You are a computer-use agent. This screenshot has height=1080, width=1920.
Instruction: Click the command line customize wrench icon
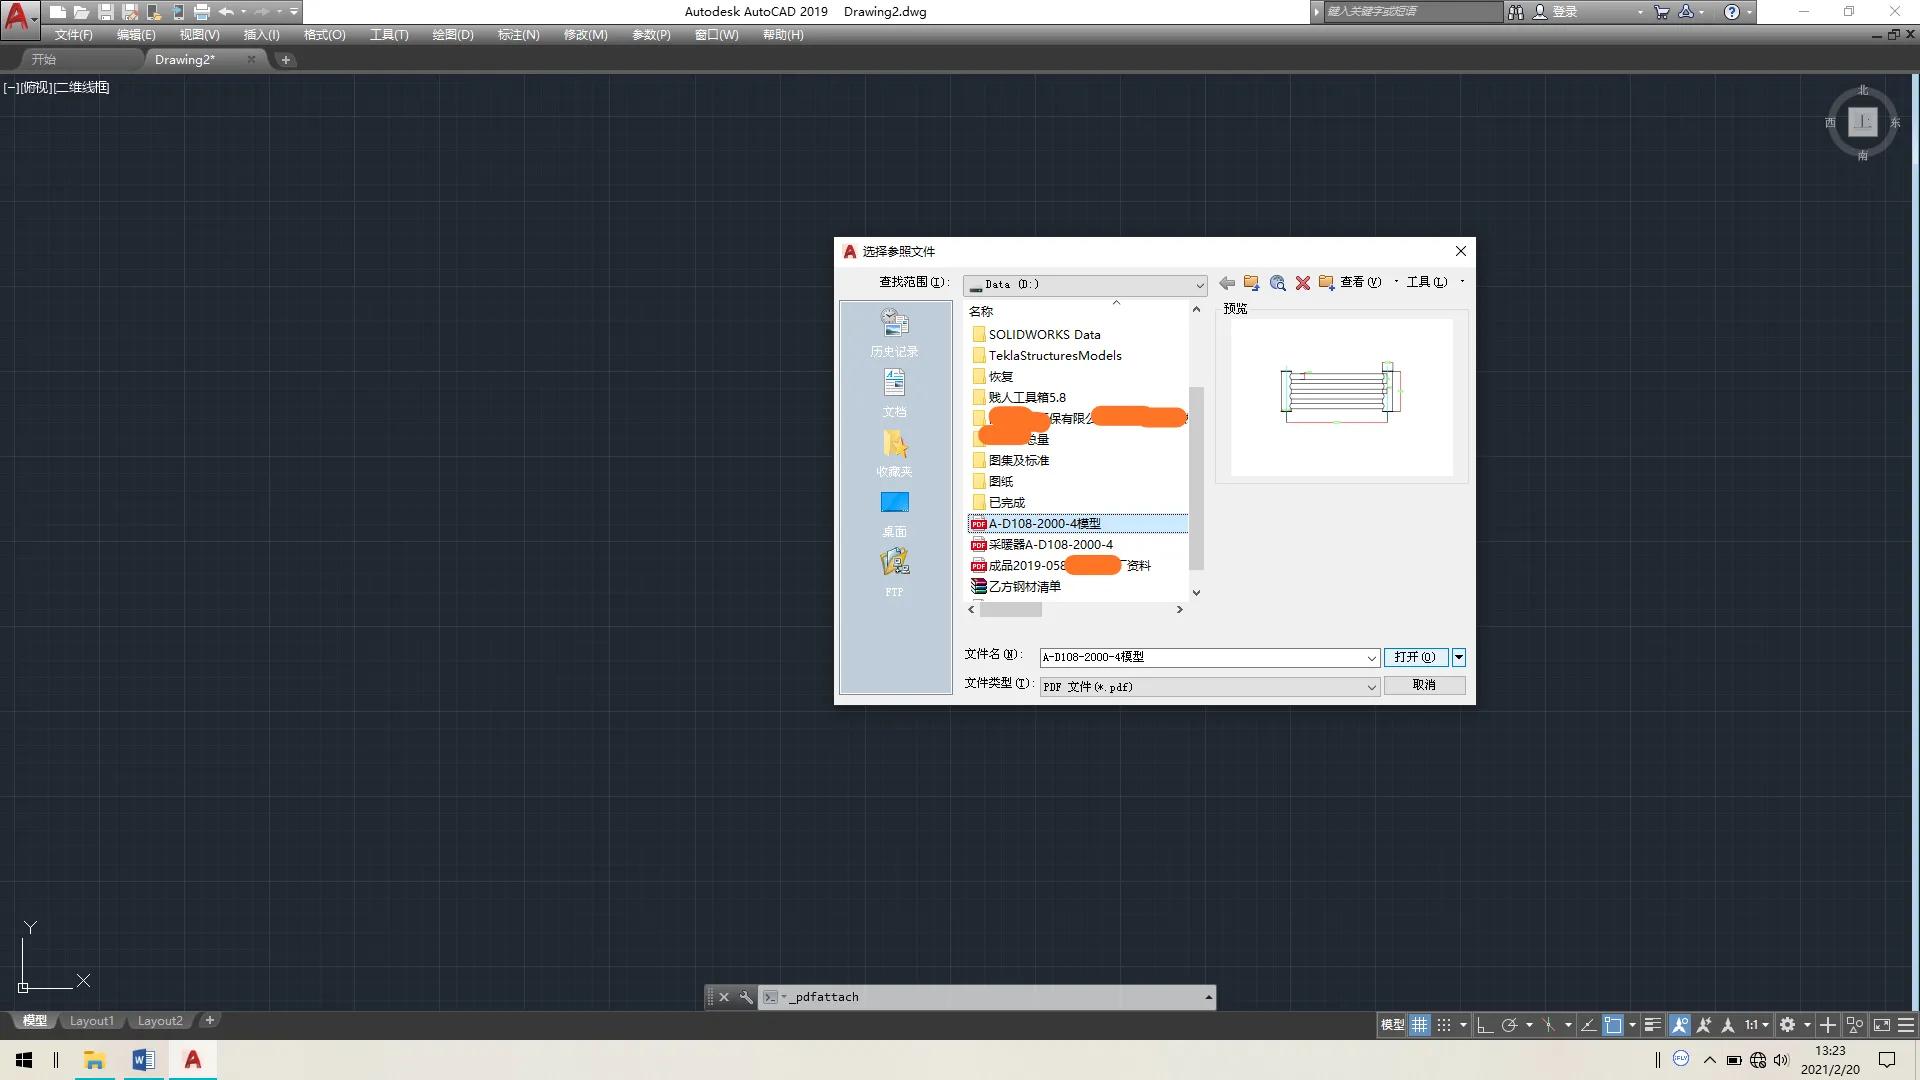[746, 997]
